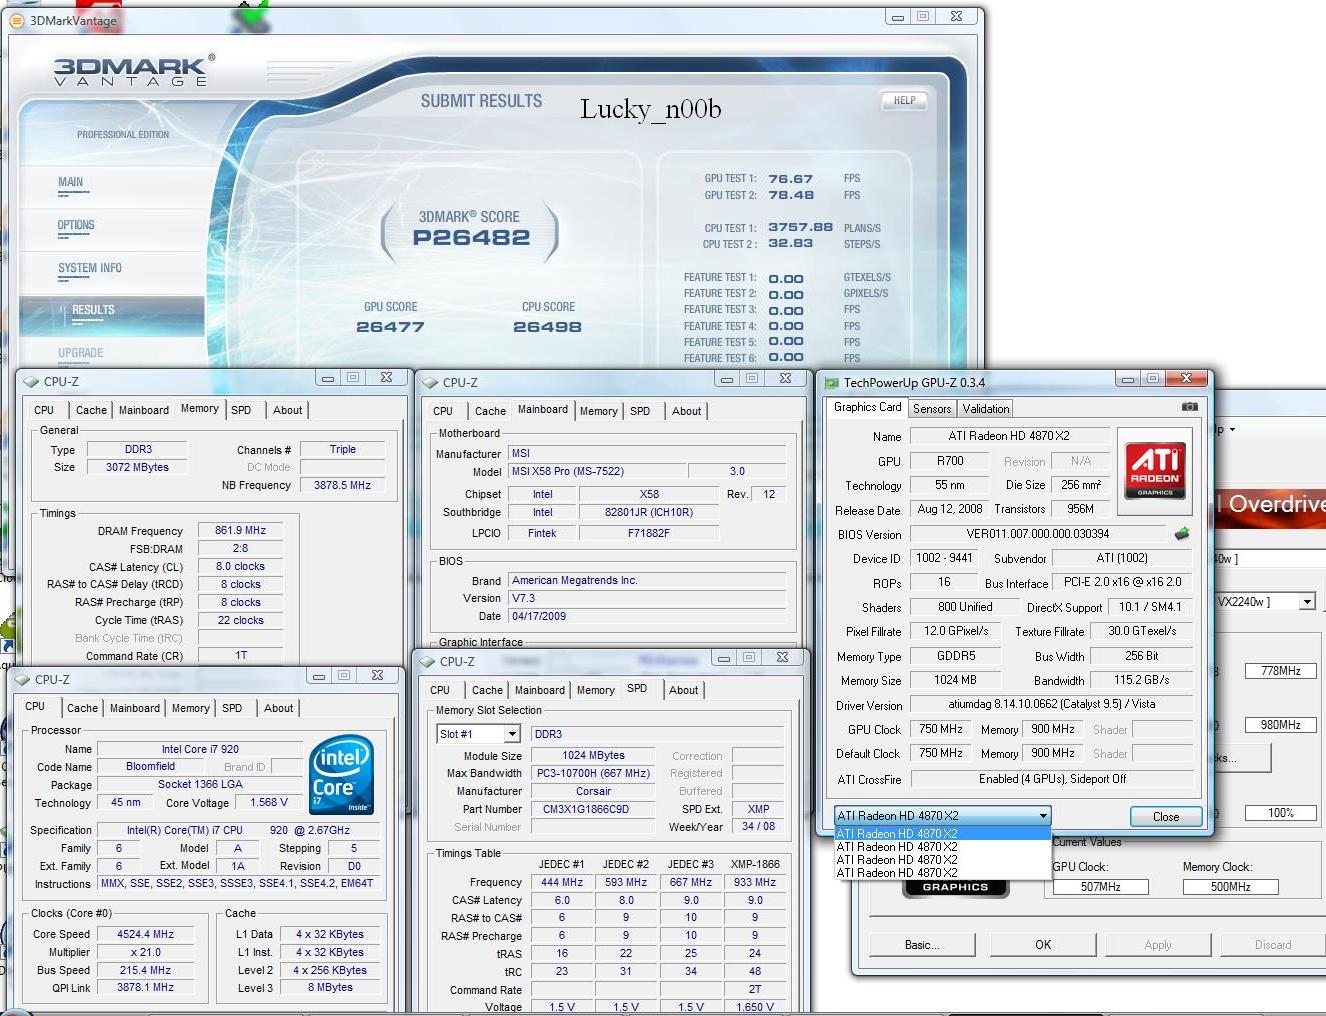The height and width of the screenshot is (1016, 1326).
Task: Click the TechPowerUp GPU-Z title bar icon
Action: click(831, 382)
